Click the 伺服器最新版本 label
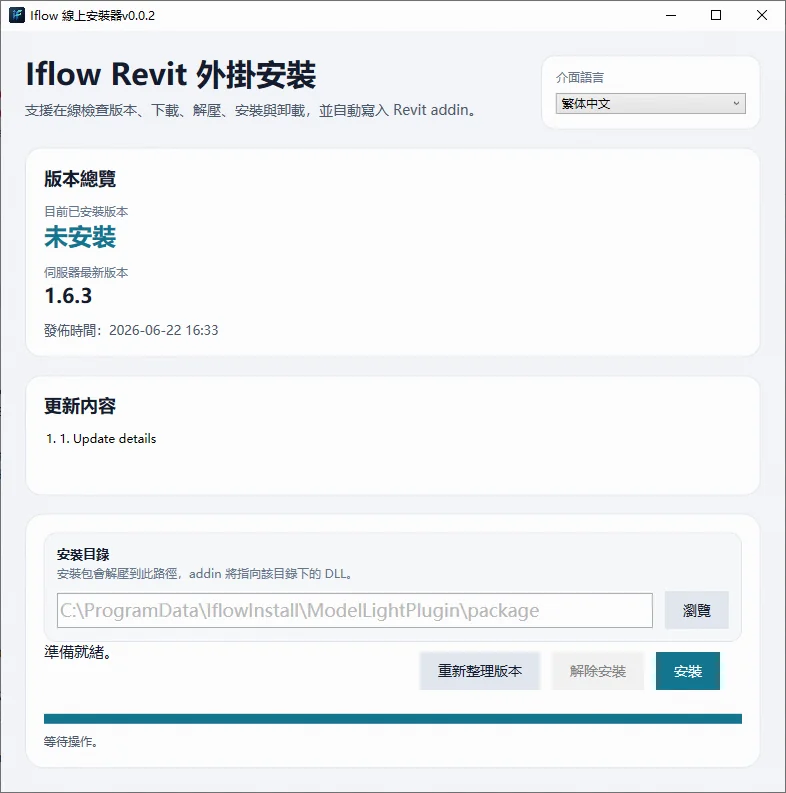This screenshot has width=786, height=793. coord(86,273)
